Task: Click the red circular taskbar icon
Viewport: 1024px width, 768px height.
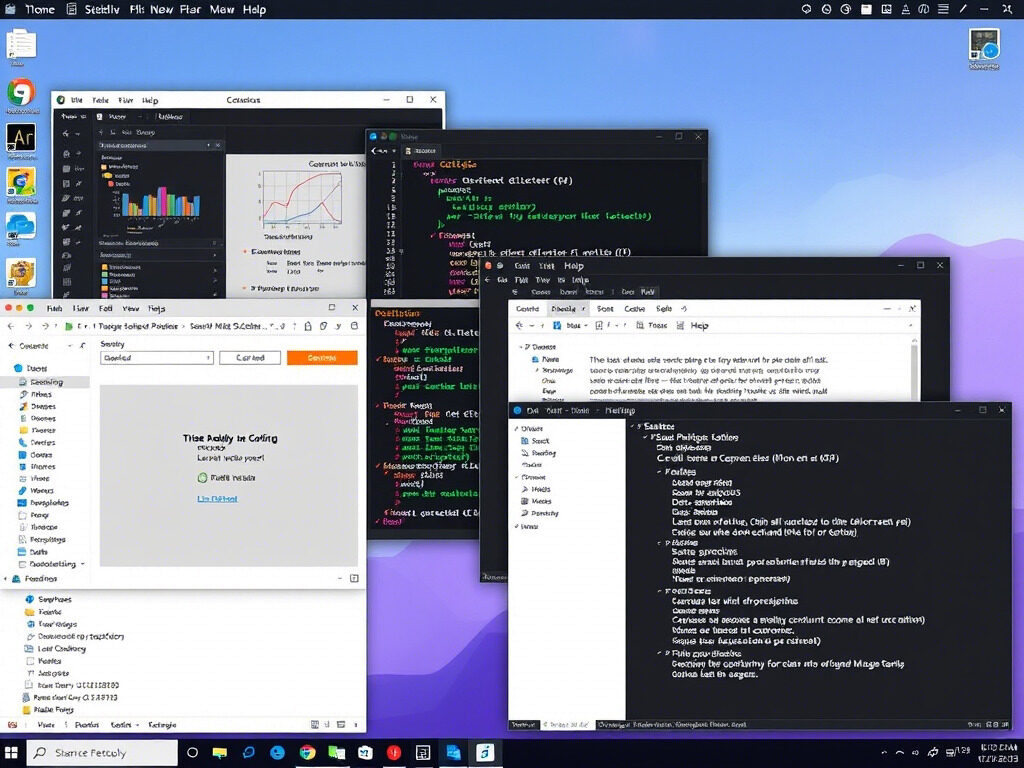Action: tap(393, 752)
